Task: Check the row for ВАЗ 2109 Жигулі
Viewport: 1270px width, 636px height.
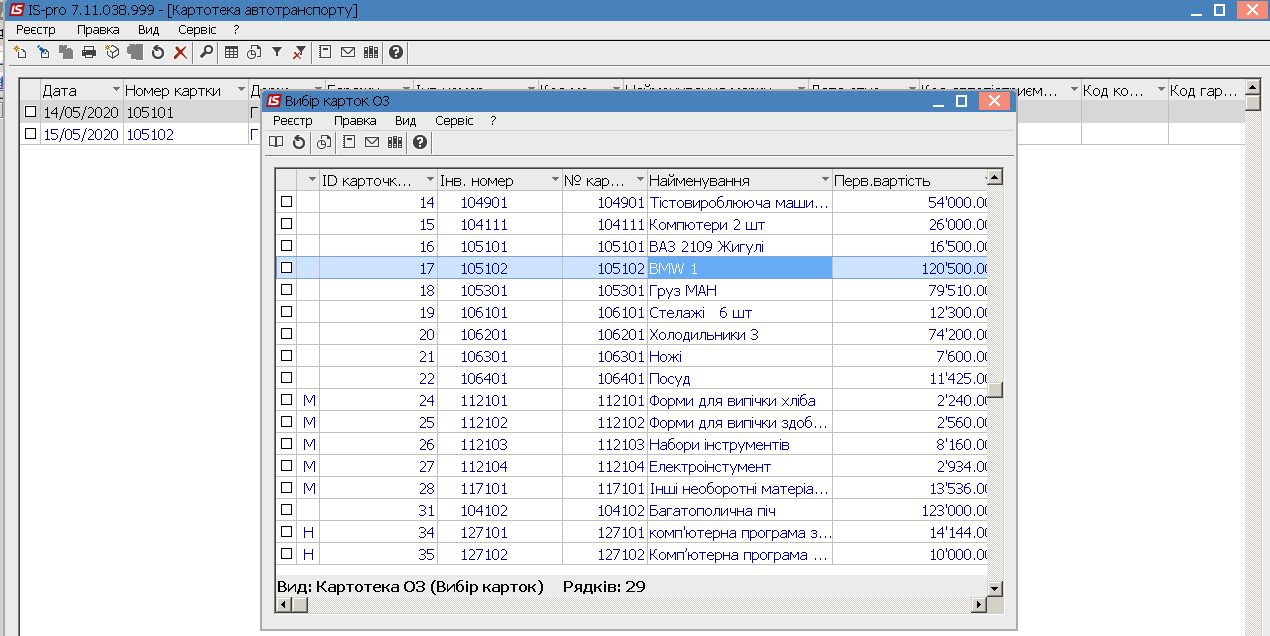Action: tap(286, 246)
